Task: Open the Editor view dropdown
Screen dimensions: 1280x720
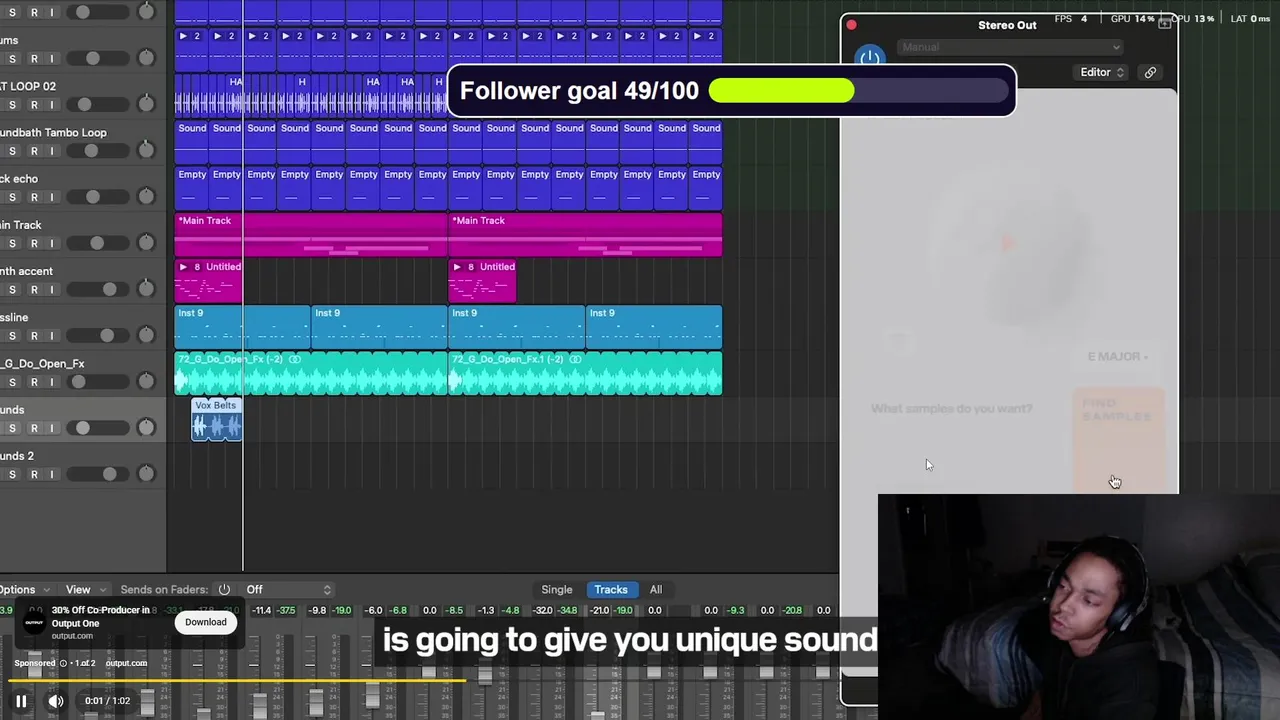Action: 1102,72
